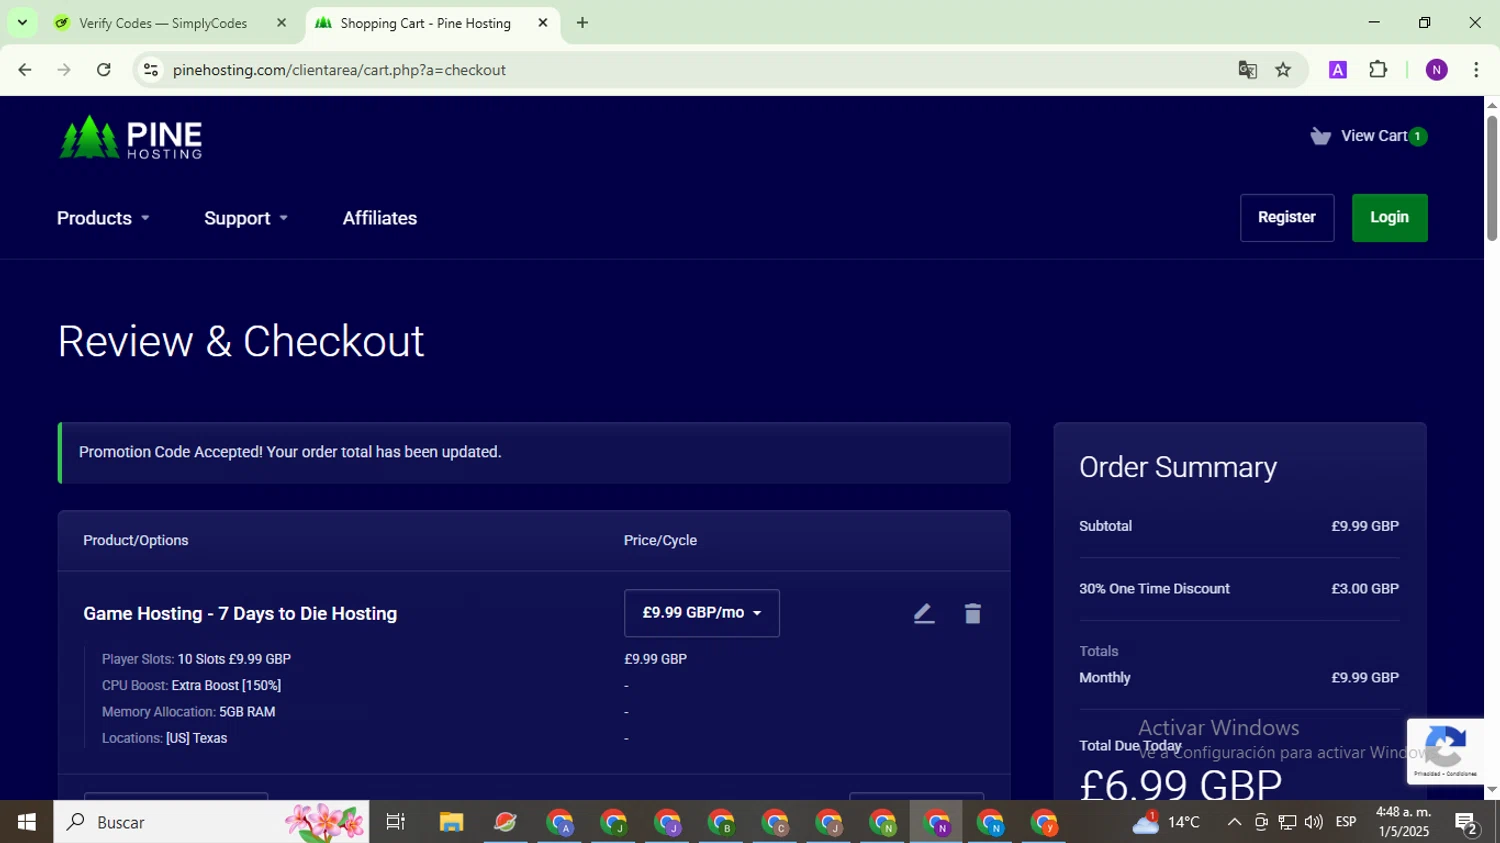Screen dimensions: 1500x843
Task: Click Monthly total £9.99 GBP value
Action: click(1365, 678)
